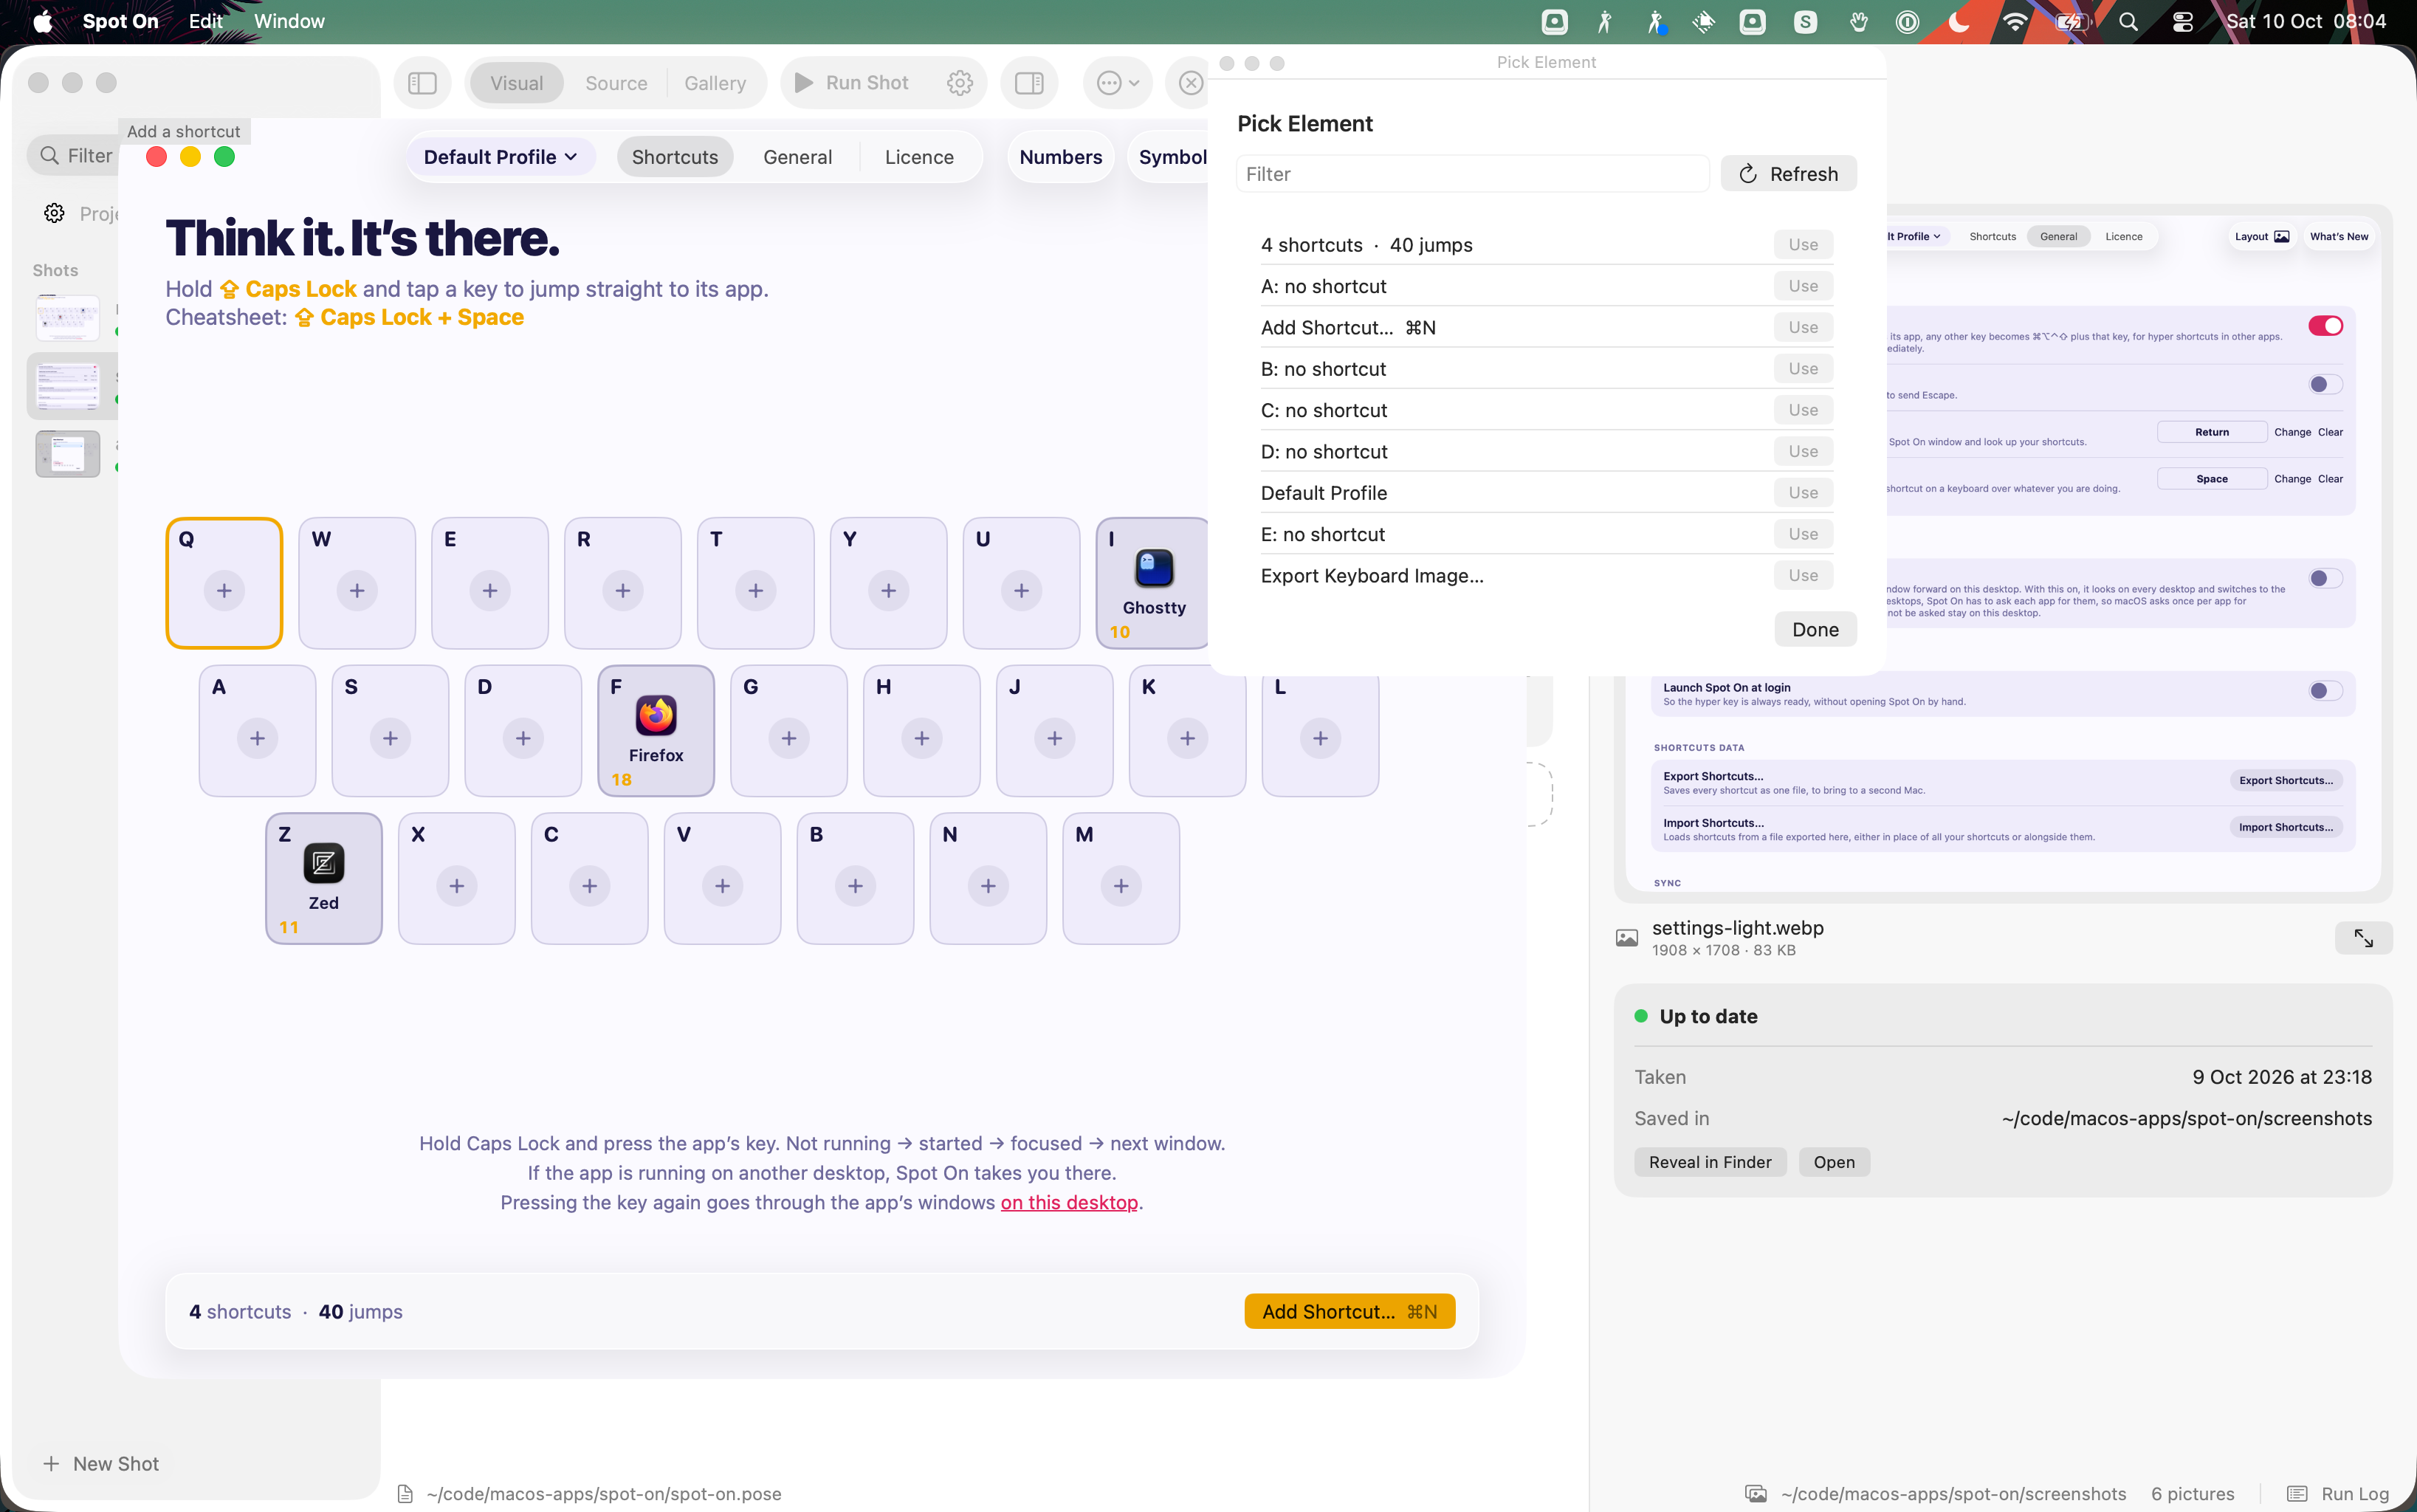Image resolution: width=2417 pixels, height=1512 pixels.
Task: Toggle the left sidebar panel icon
Action: coord(422,83)
